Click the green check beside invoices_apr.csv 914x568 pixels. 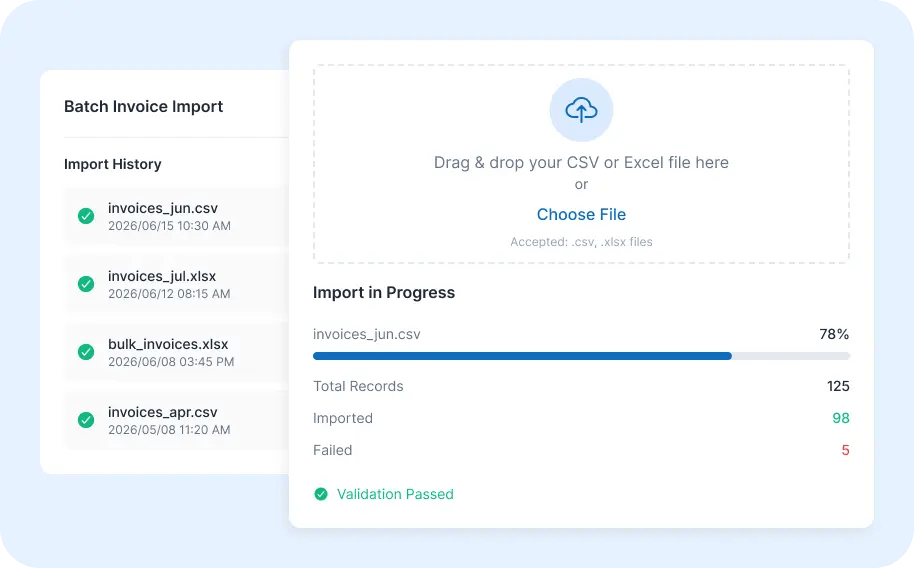coord(86,420)
